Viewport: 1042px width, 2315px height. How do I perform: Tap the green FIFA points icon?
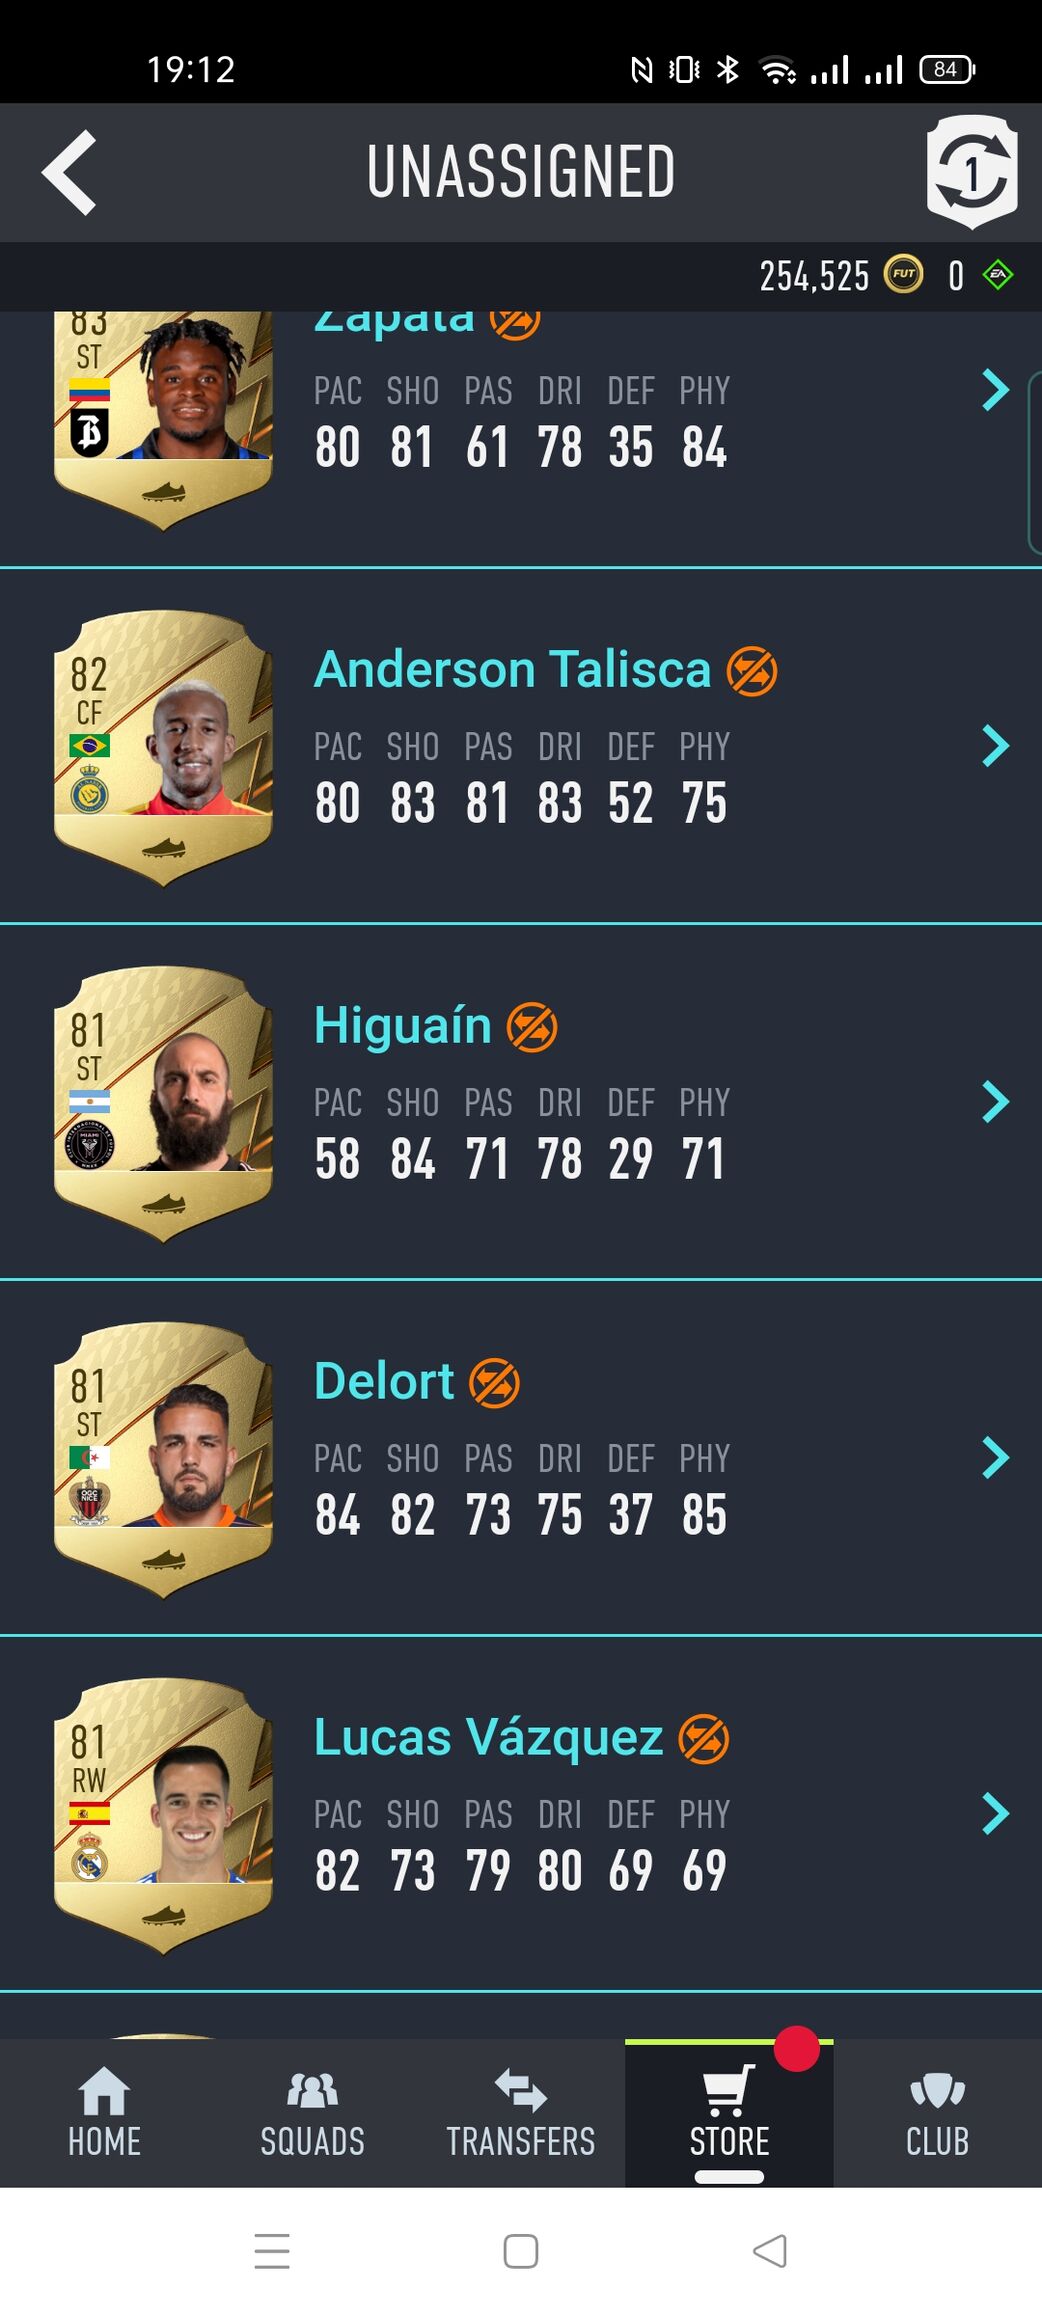[998, 274]
